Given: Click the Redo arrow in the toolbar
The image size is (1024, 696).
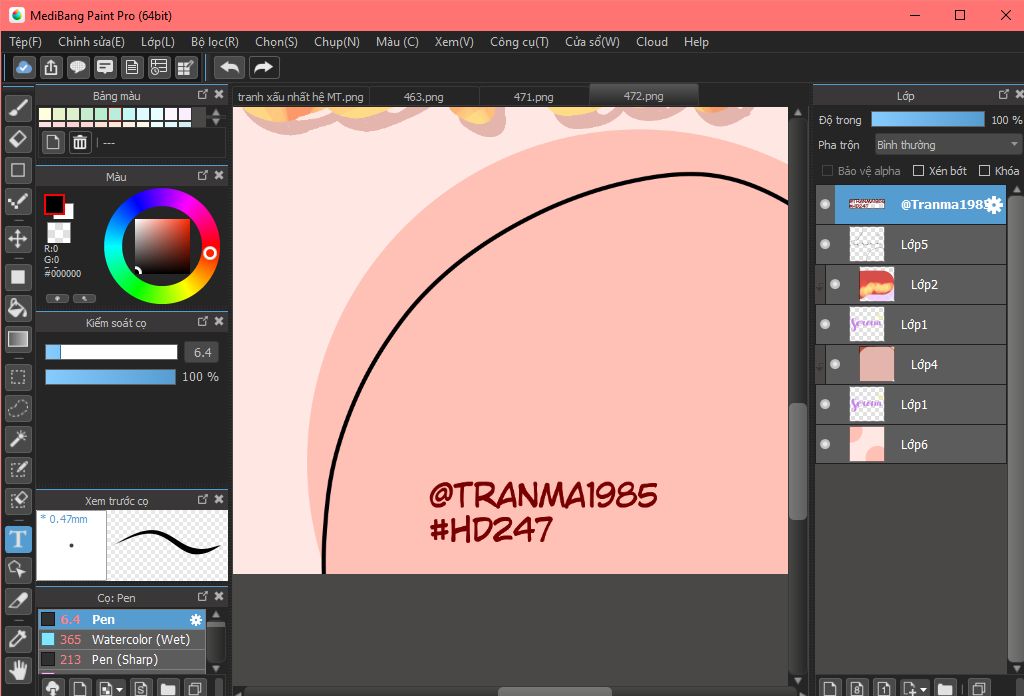Looking at the screenshot, I should 263,67.
